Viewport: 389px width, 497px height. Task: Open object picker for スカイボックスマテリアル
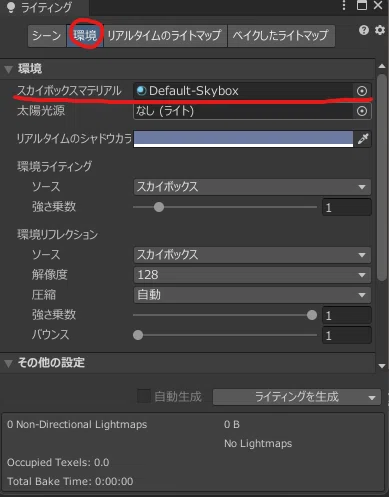362,91
